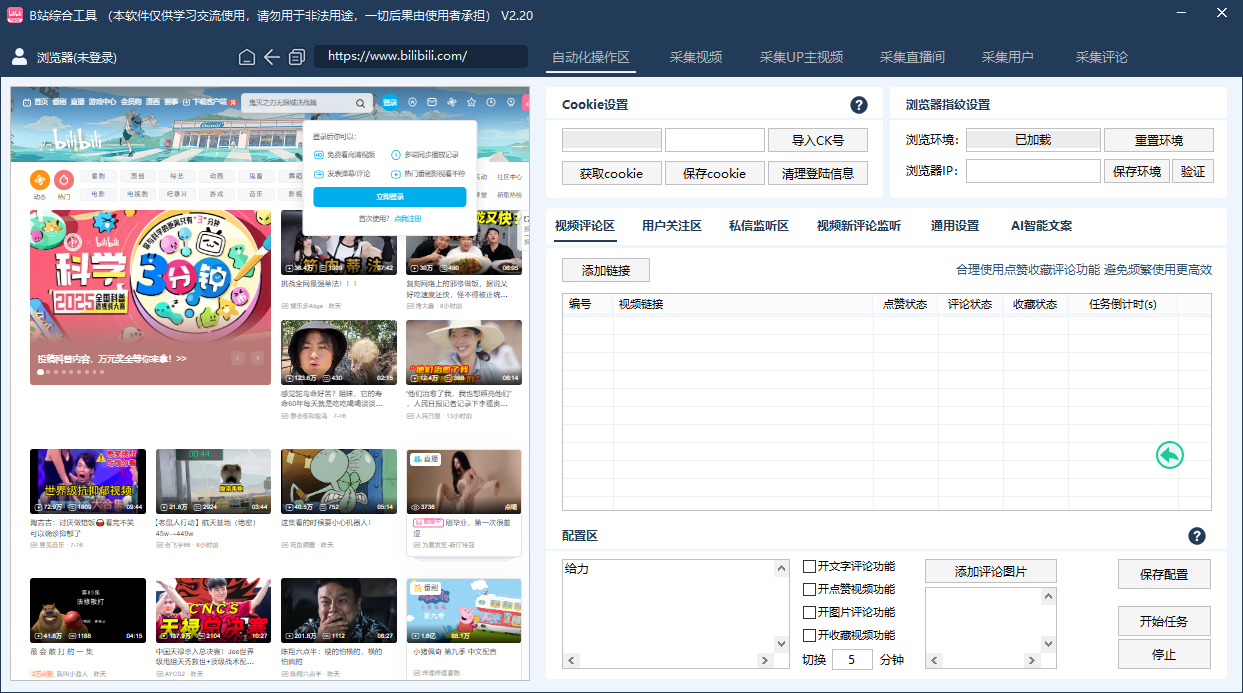1243x693 pixels.
Task: Click the bilibili favorites star icon
Action: 472,102
